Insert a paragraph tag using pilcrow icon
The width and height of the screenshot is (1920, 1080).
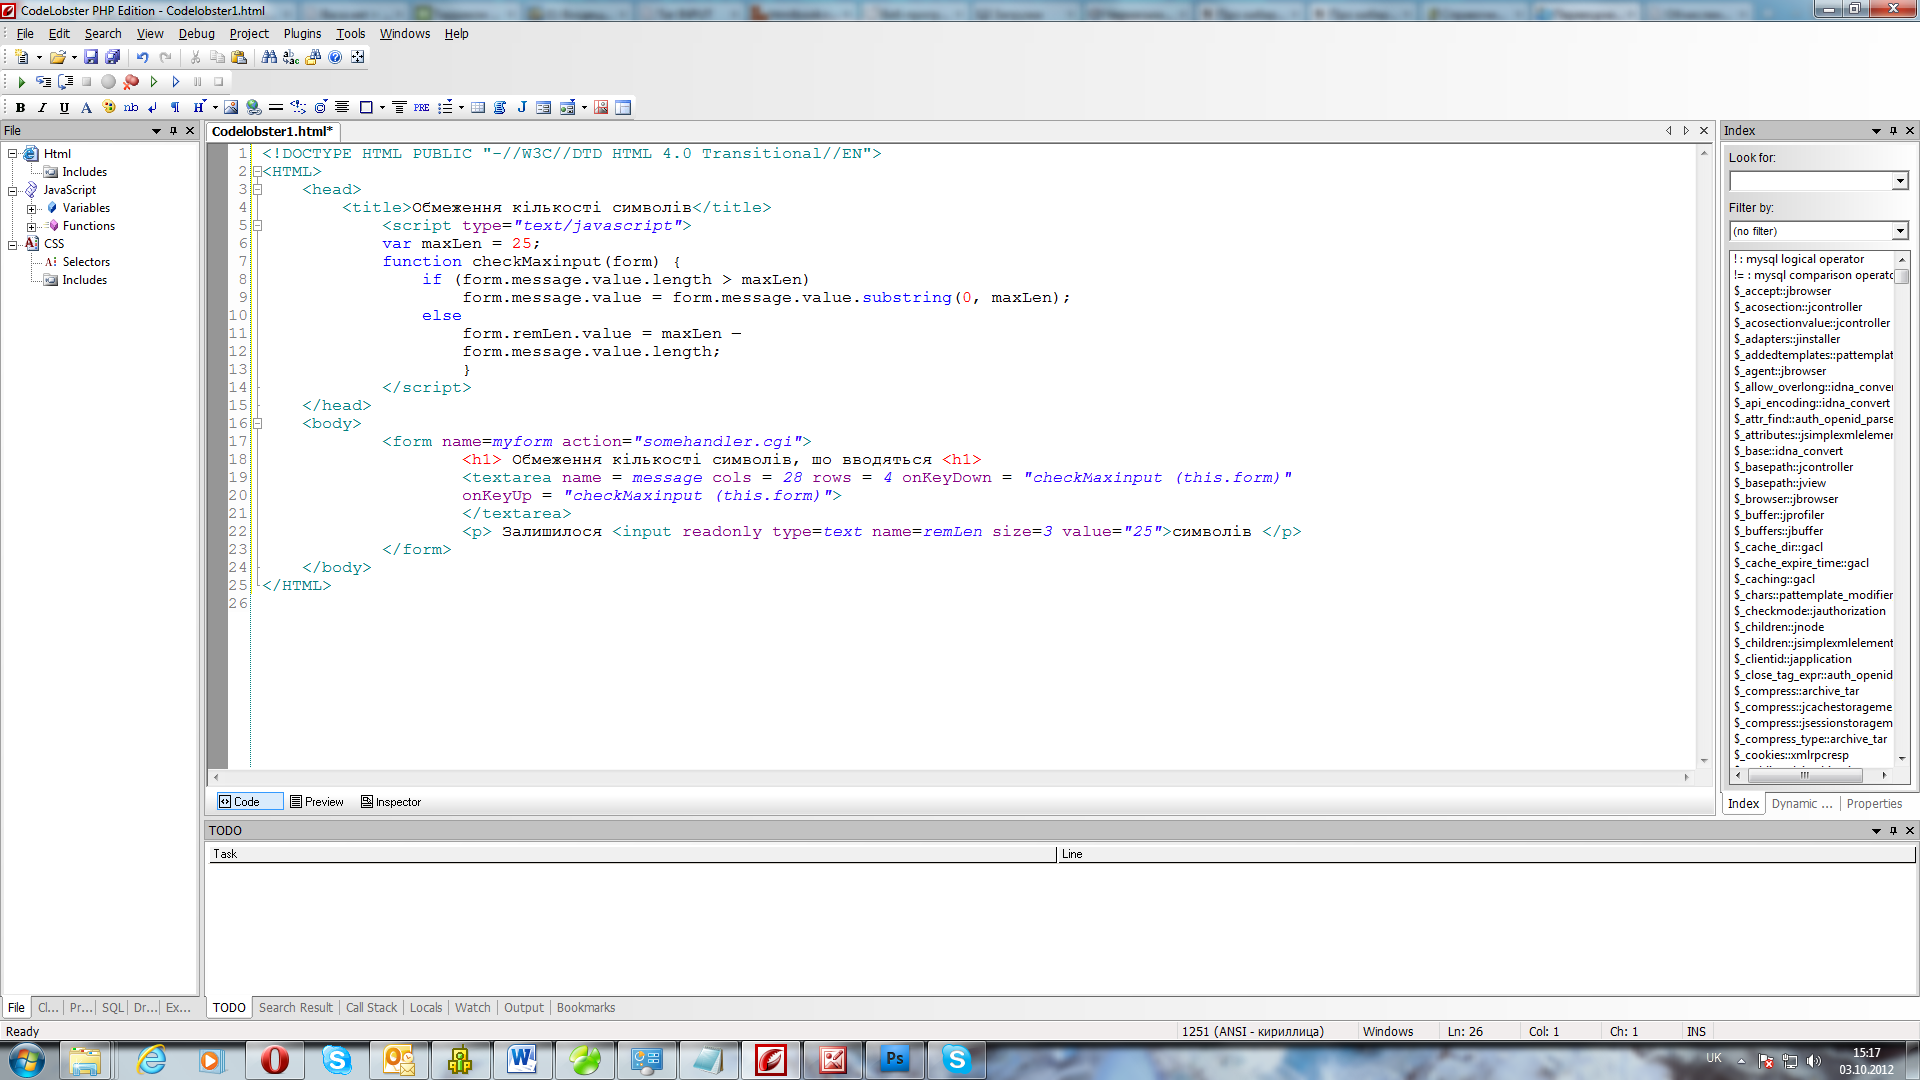[175, 108]
